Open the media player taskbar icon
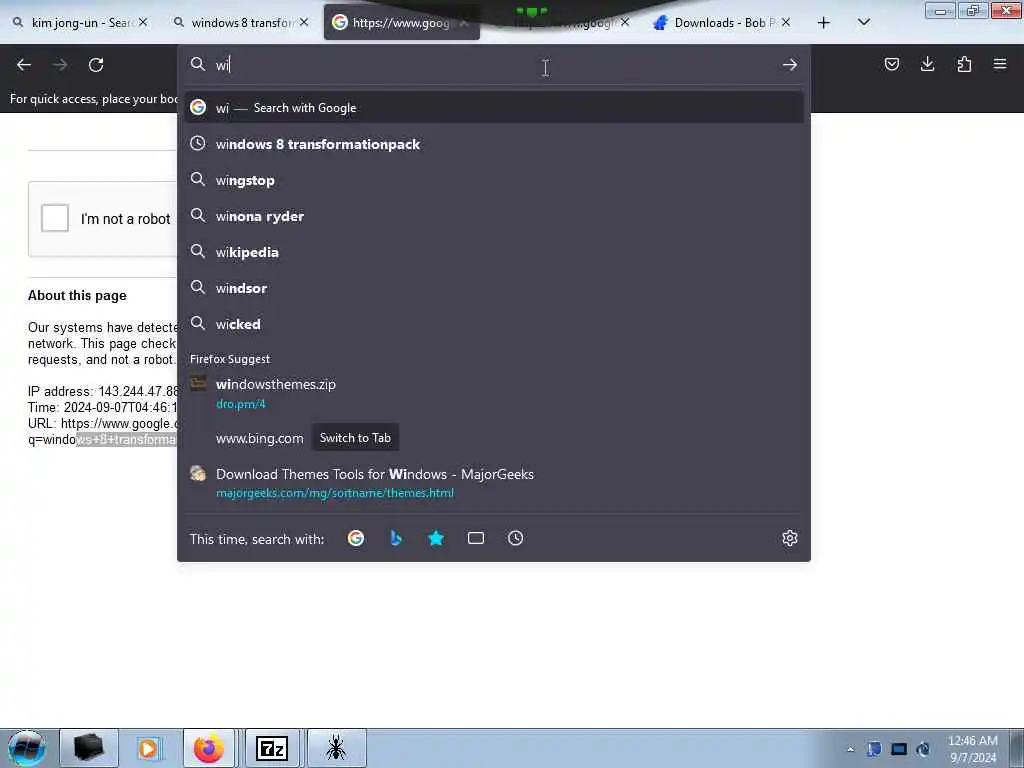1024x768 pixels. click(x=148, y=748)
